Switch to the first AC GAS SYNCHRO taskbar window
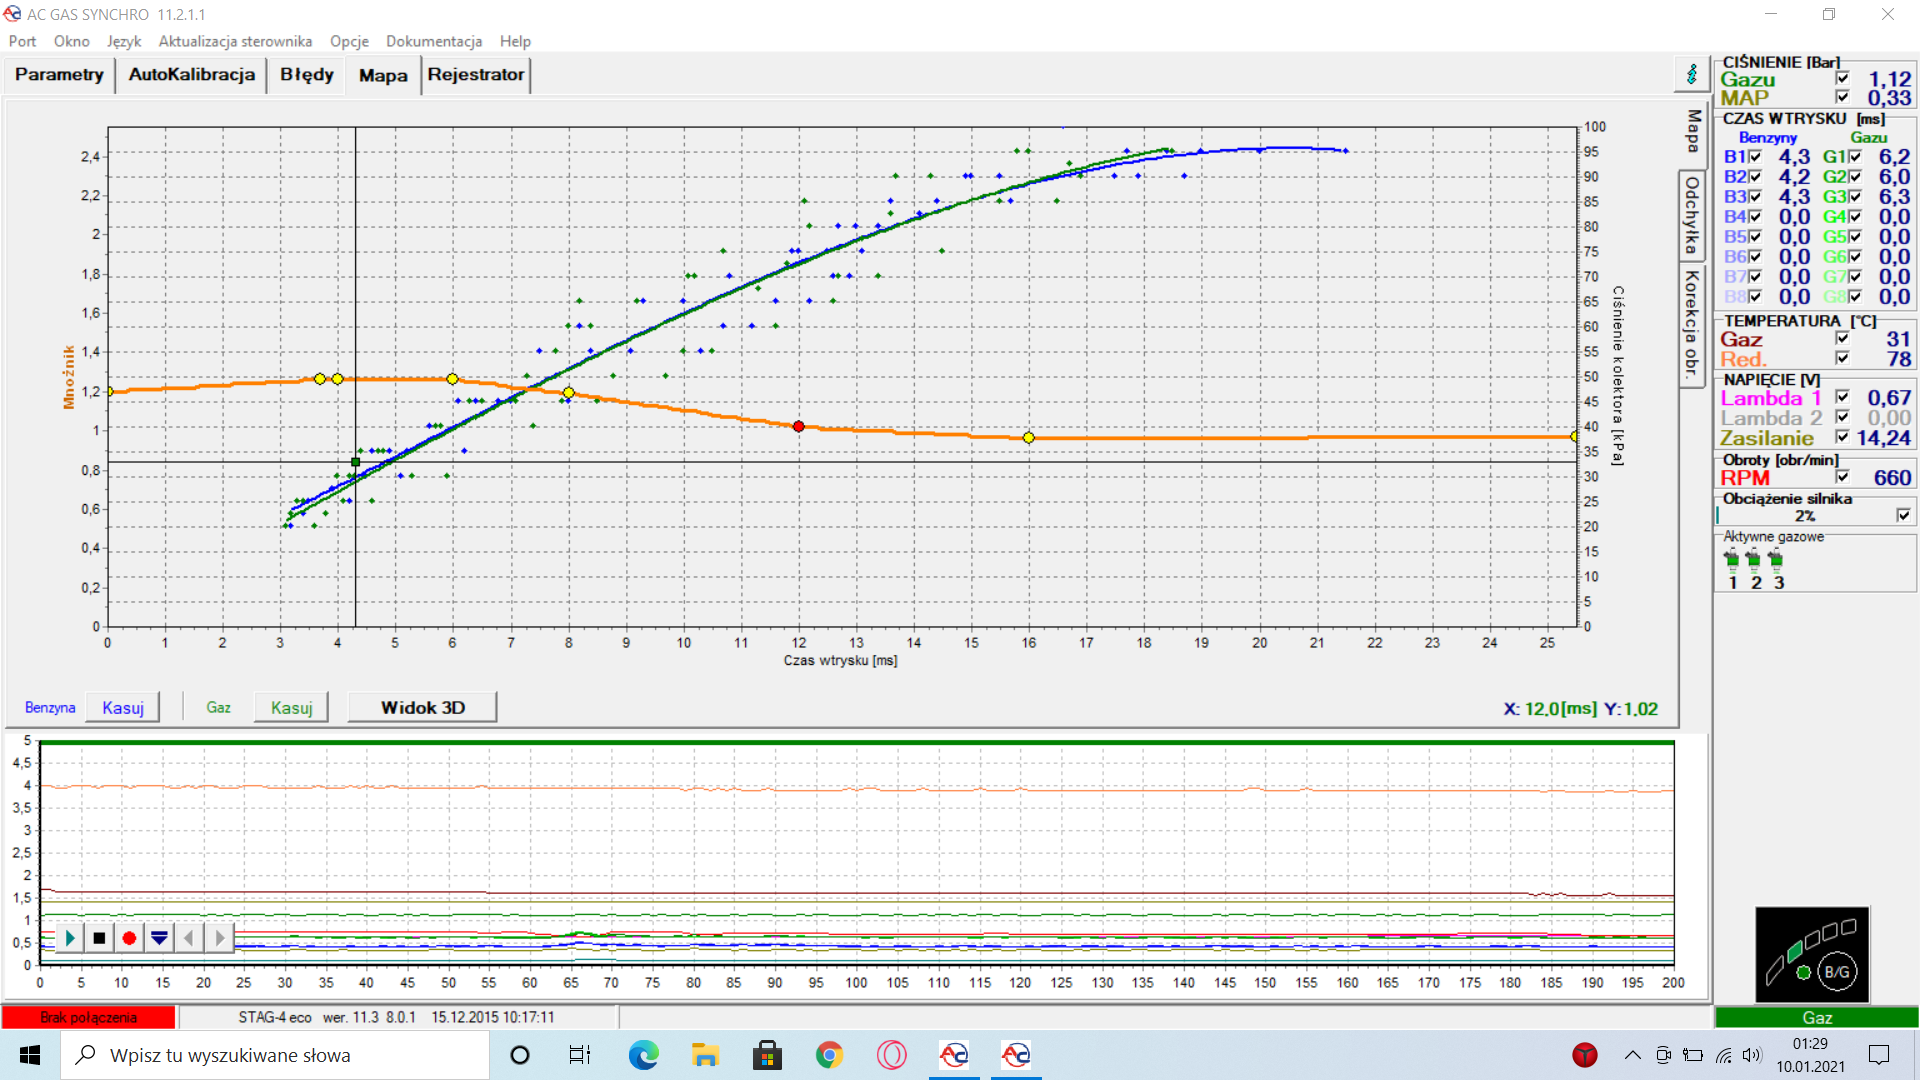The width and height of the screenshot is (1920, 1080). (954, 1055)
